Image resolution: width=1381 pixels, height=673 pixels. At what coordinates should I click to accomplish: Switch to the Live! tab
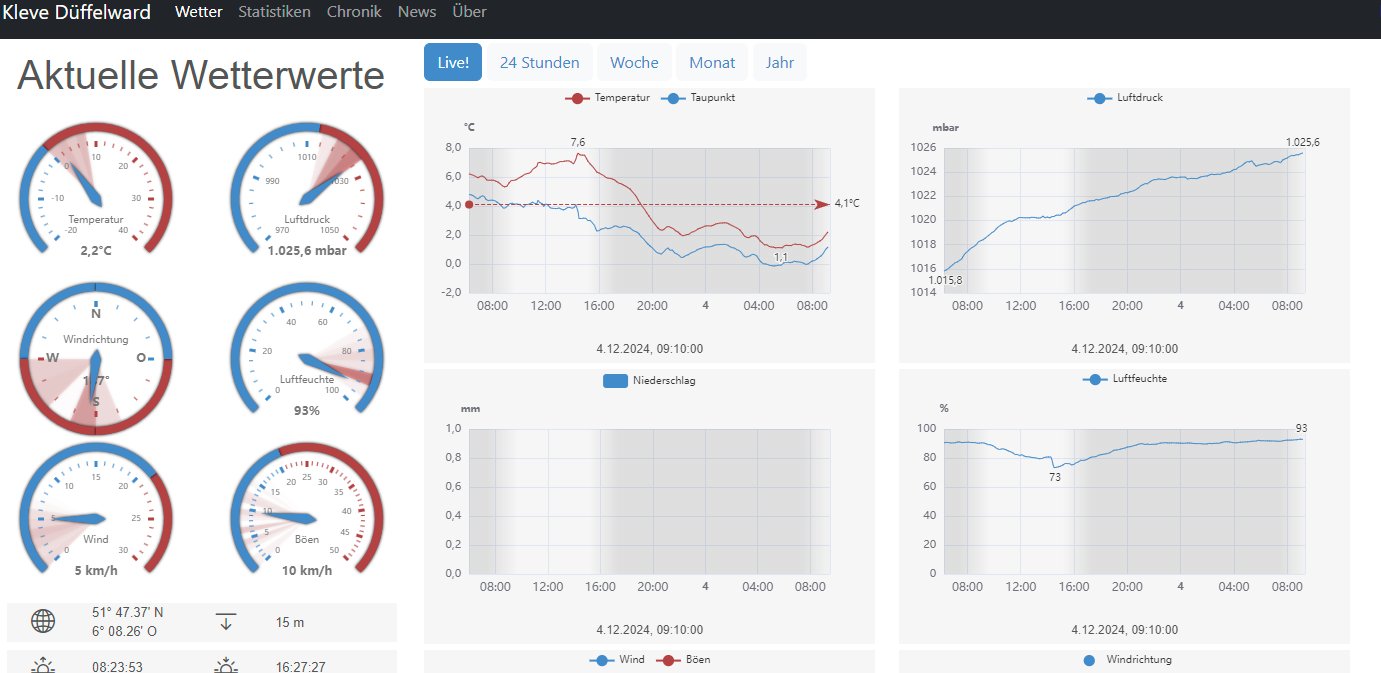(x=453, y=62)
